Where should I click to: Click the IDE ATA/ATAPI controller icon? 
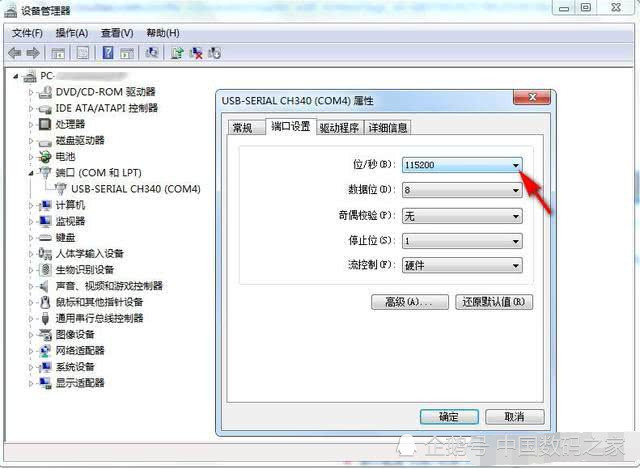[x=45, y=109]
